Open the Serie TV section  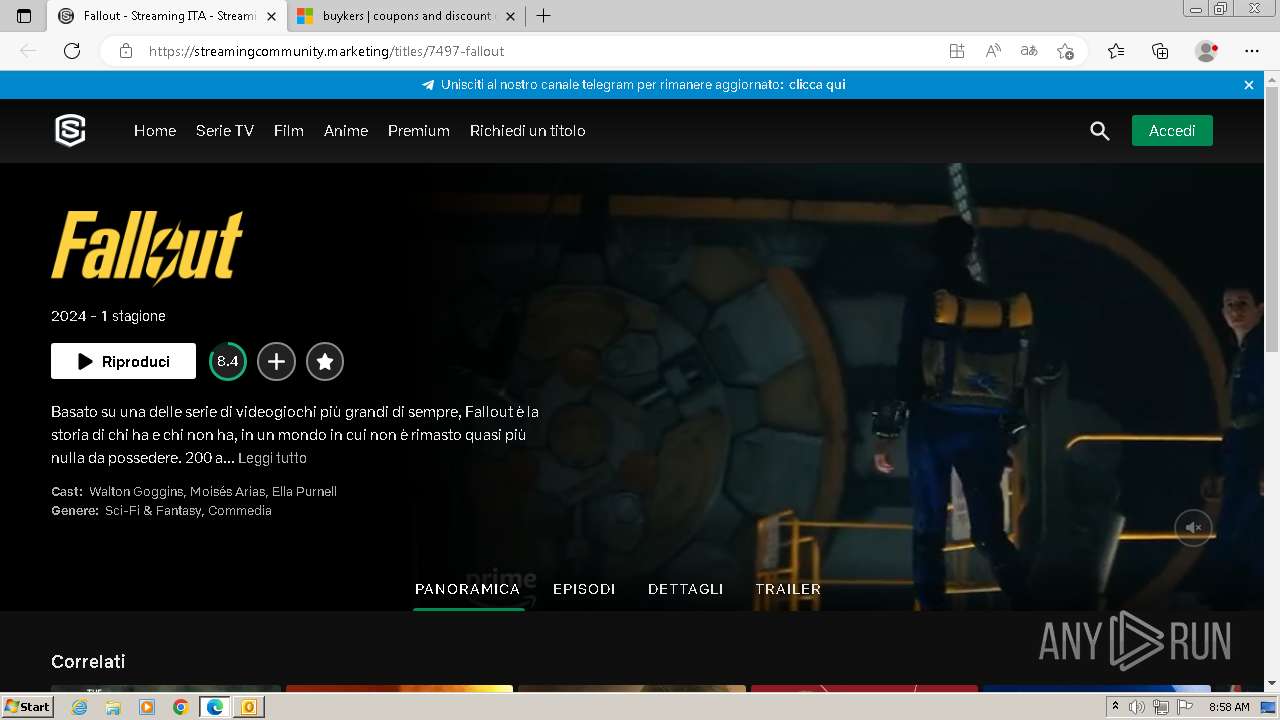[225, 131]
